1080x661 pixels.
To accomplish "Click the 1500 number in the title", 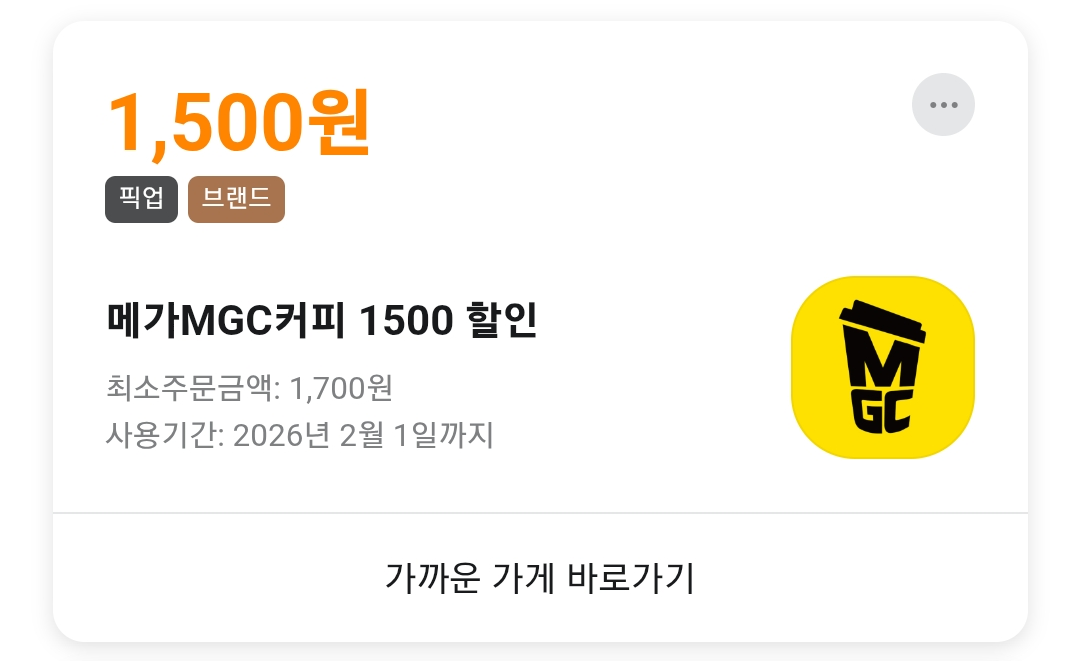I will [x=406, y=321].
